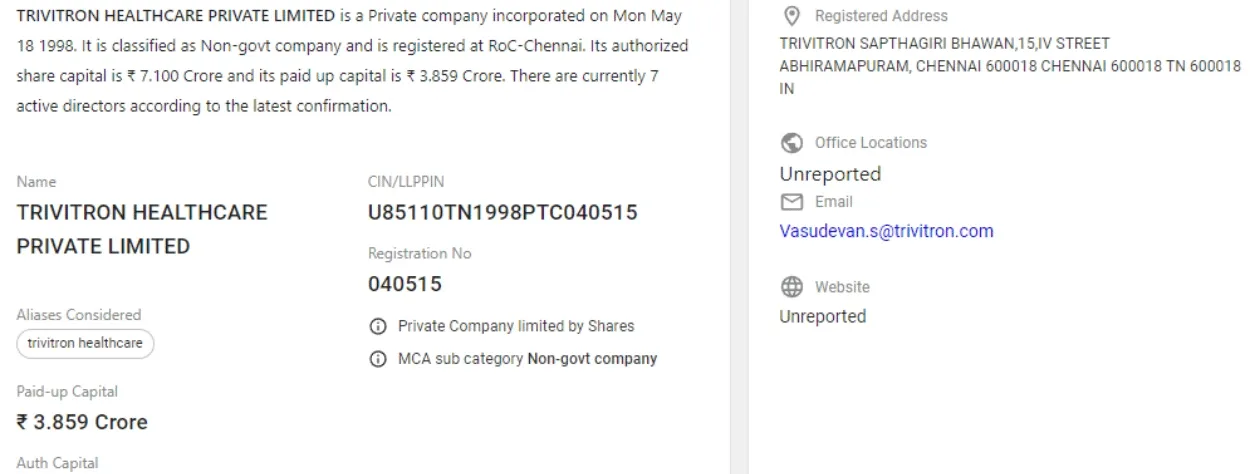Viewport: 1250px width, 474px height.
Task: Click the Unreported value under Website
Action: pyautogui.click(x=822, y=316)
